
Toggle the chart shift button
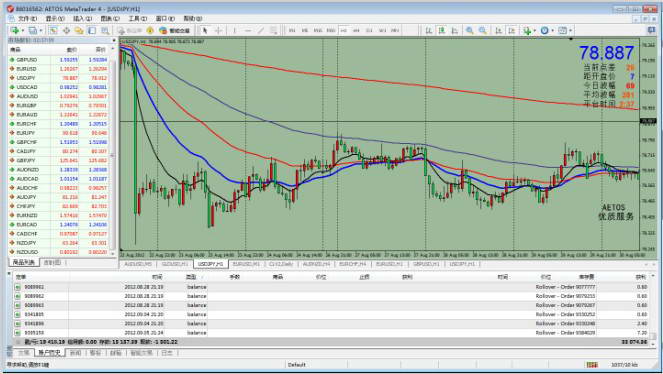(512, 30)
